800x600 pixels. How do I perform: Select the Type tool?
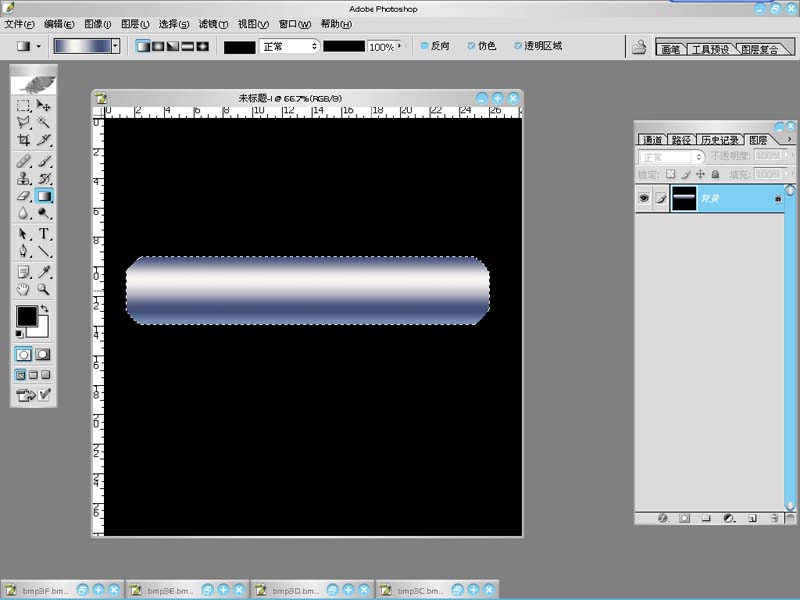point(44,234)
